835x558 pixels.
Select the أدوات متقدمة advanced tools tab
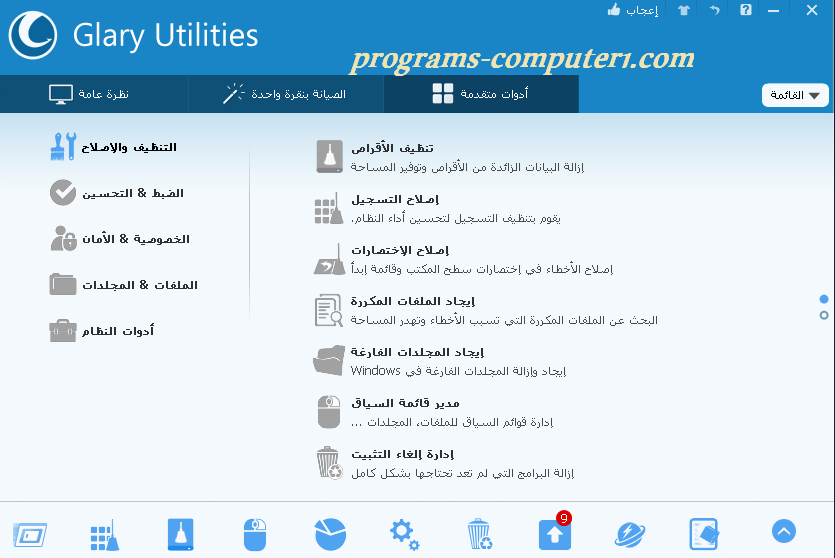481,94
